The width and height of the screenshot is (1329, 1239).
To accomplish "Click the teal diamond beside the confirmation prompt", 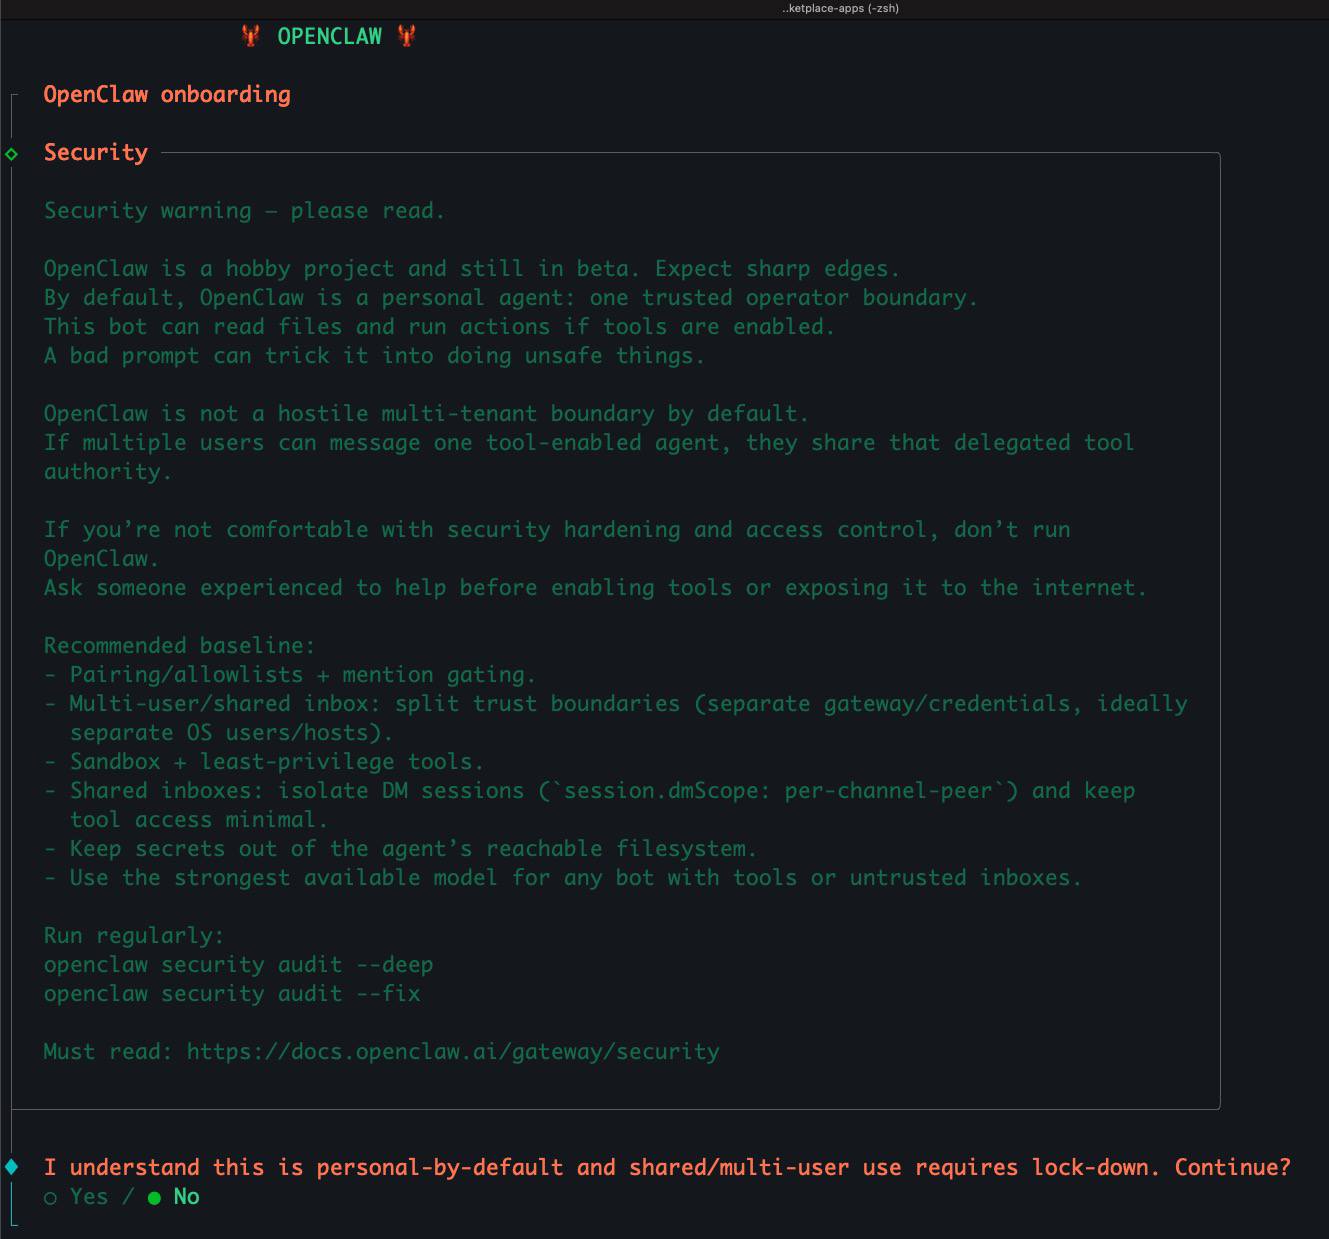I will (11, 1165).
